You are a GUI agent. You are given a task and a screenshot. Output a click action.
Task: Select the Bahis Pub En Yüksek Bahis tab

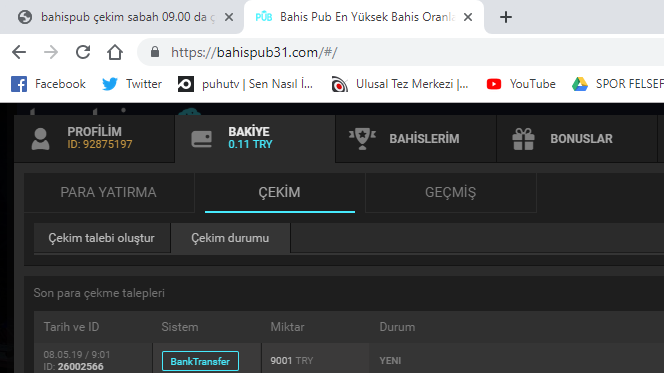click(364, 17)
